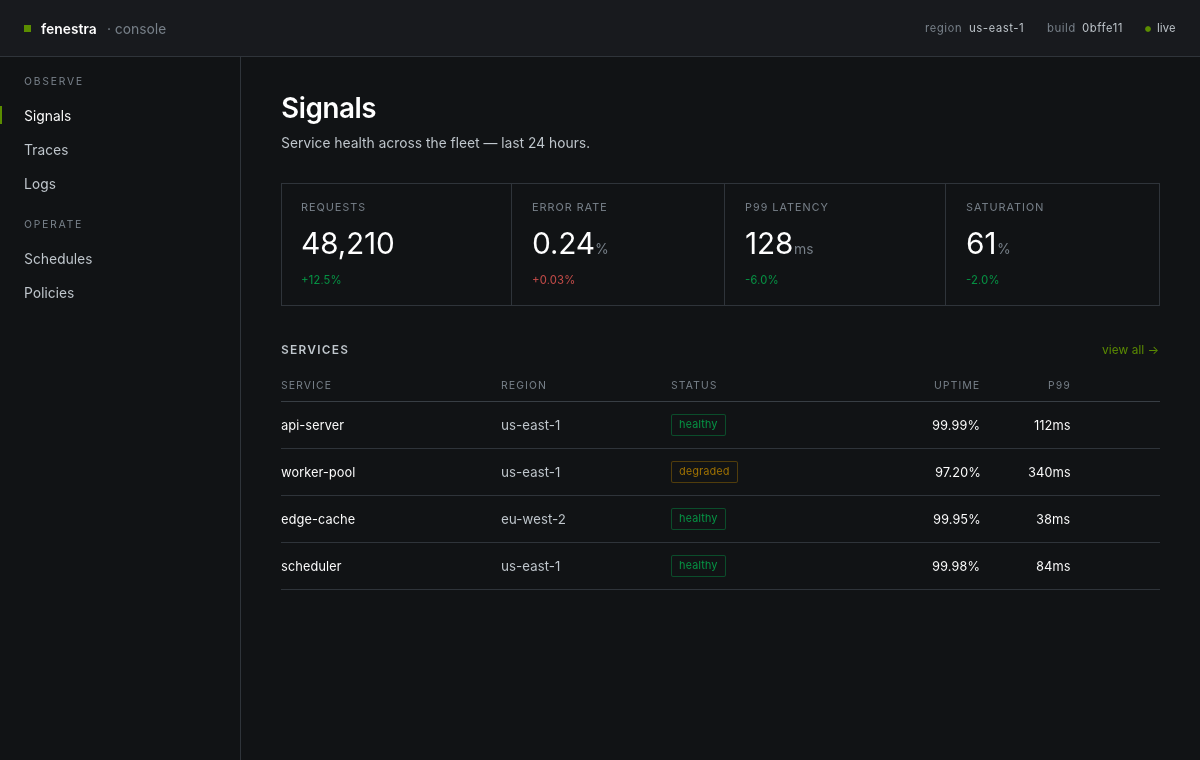This screenshot has width=1200, height=760.
Task: Click the 112ms P99 value
Action: tap(1052, 425)
